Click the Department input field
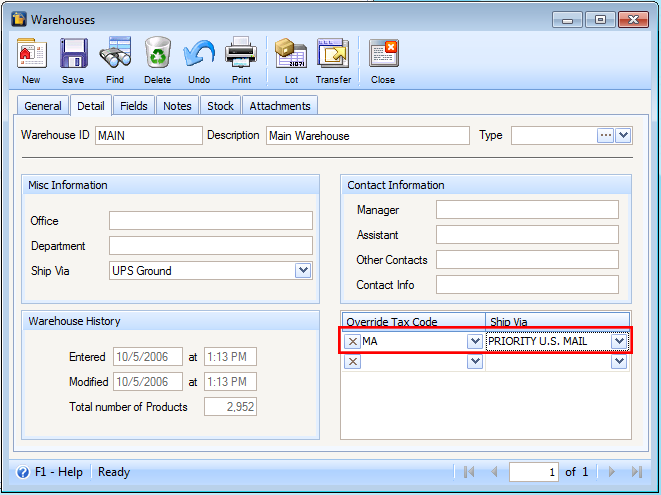 coord(211,245)
